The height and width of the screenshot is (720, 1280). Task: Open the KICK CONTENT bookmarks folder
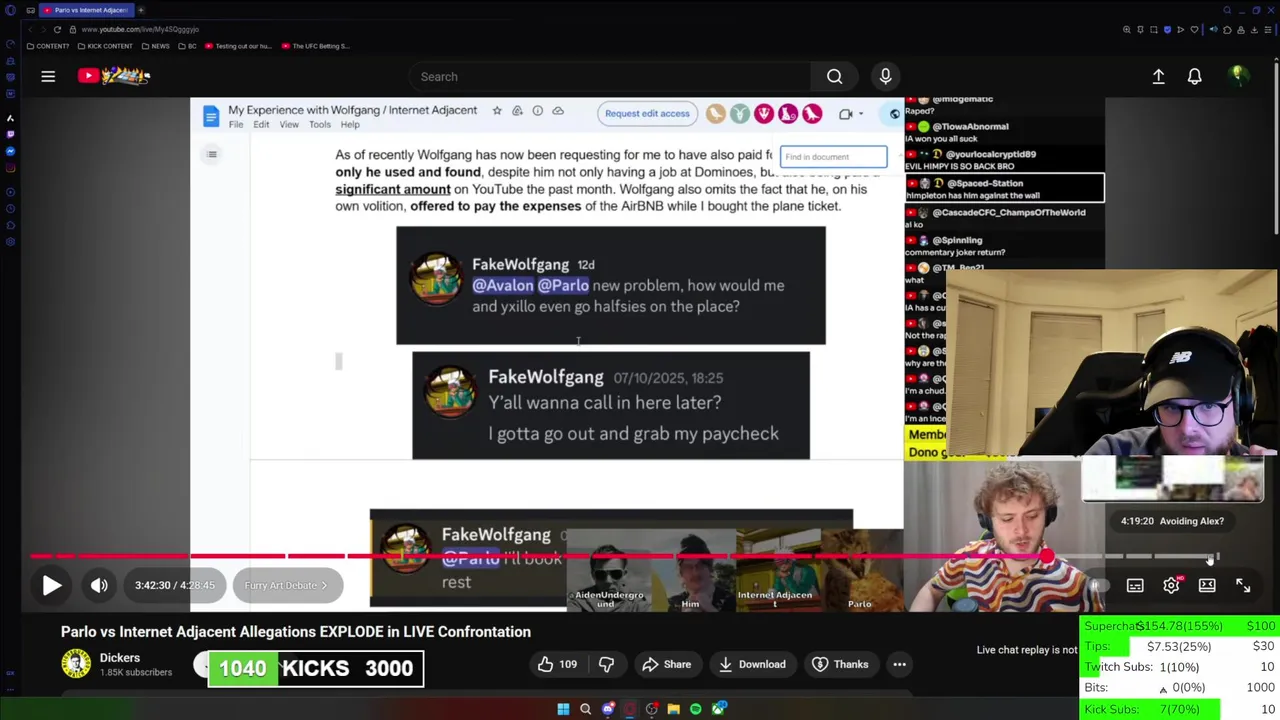[105, 46]
